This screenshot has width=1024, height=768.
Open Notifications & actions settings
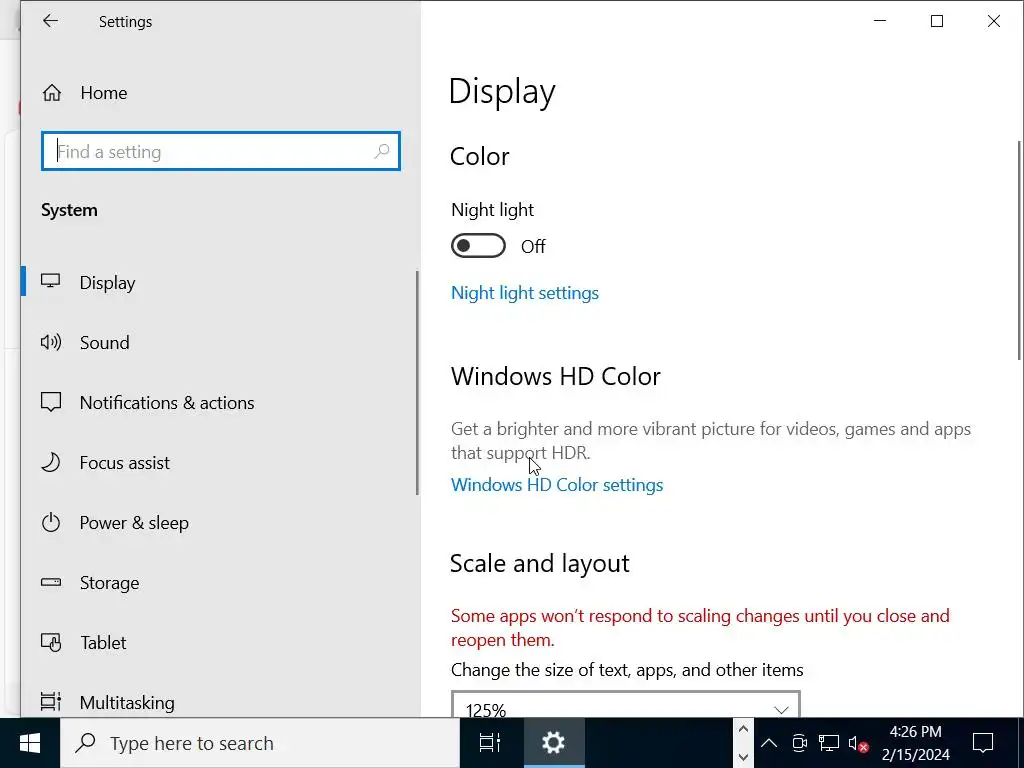[x=221, y=402]
